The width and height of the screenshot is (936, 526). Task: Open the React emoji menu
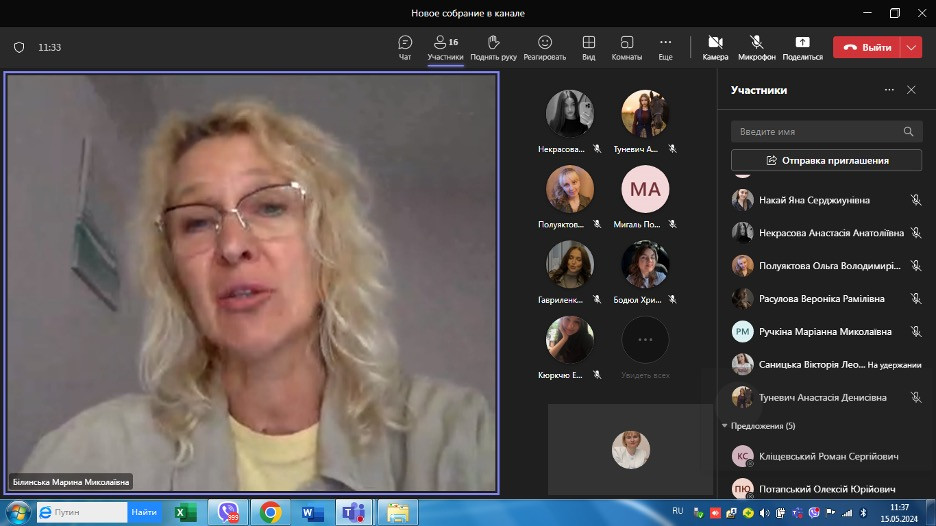click(x=545, y=47)
